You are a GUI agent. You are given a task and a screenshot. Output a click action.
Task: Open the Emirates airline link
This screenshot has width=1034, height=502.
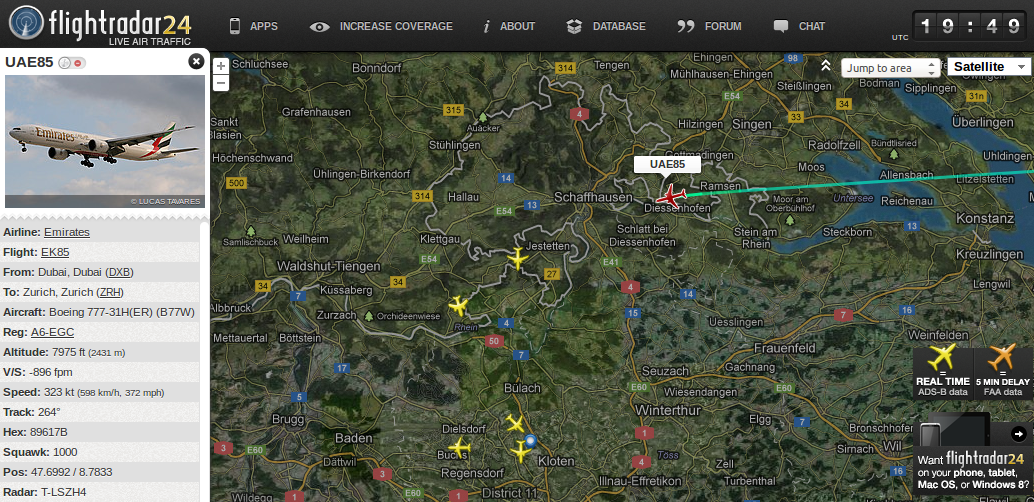point(67,232)
